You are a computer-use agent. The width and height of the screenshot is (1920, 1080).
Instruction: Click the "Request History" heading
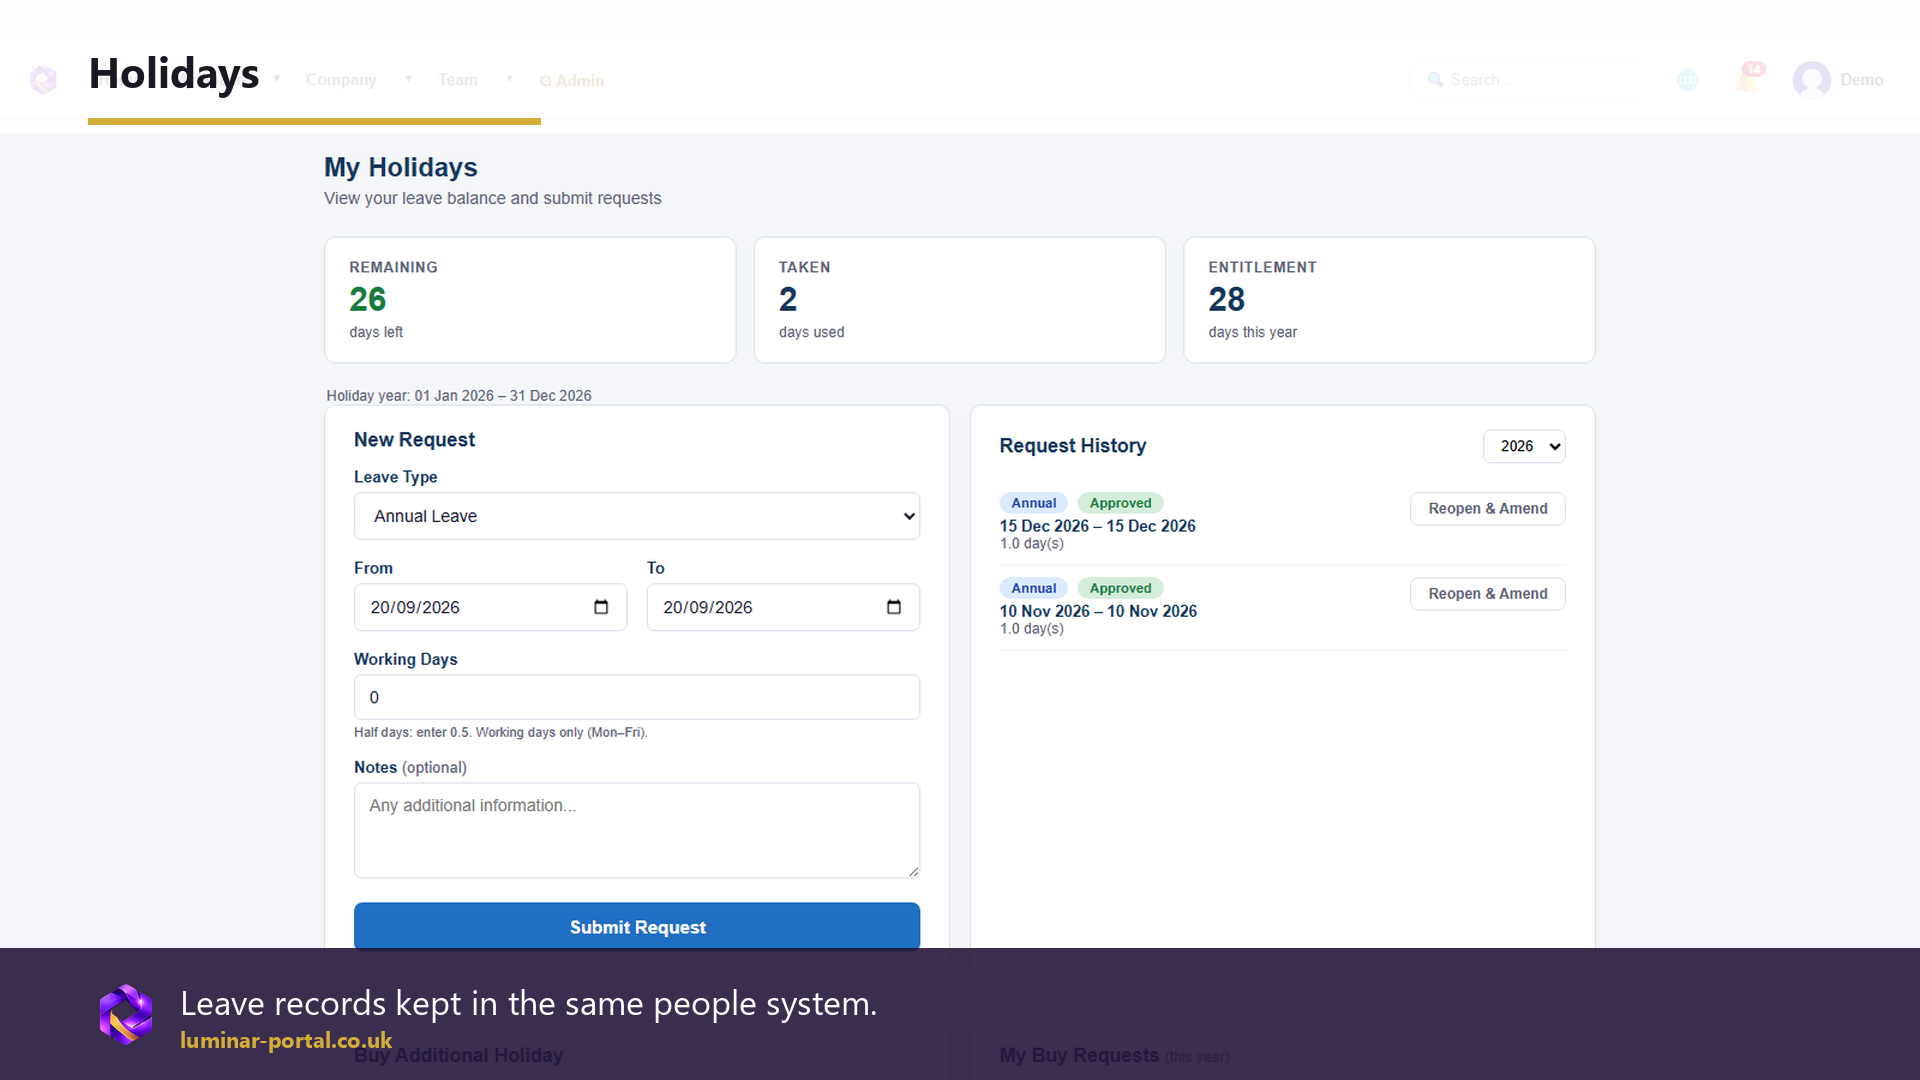[x=1073, y=446]
